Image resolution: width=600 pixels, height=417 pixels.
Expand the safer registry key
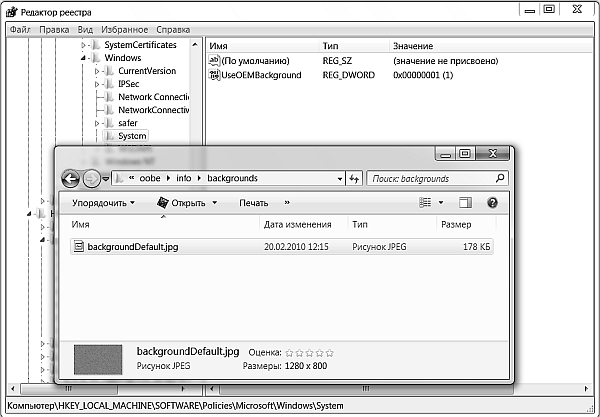pos(96,123)
